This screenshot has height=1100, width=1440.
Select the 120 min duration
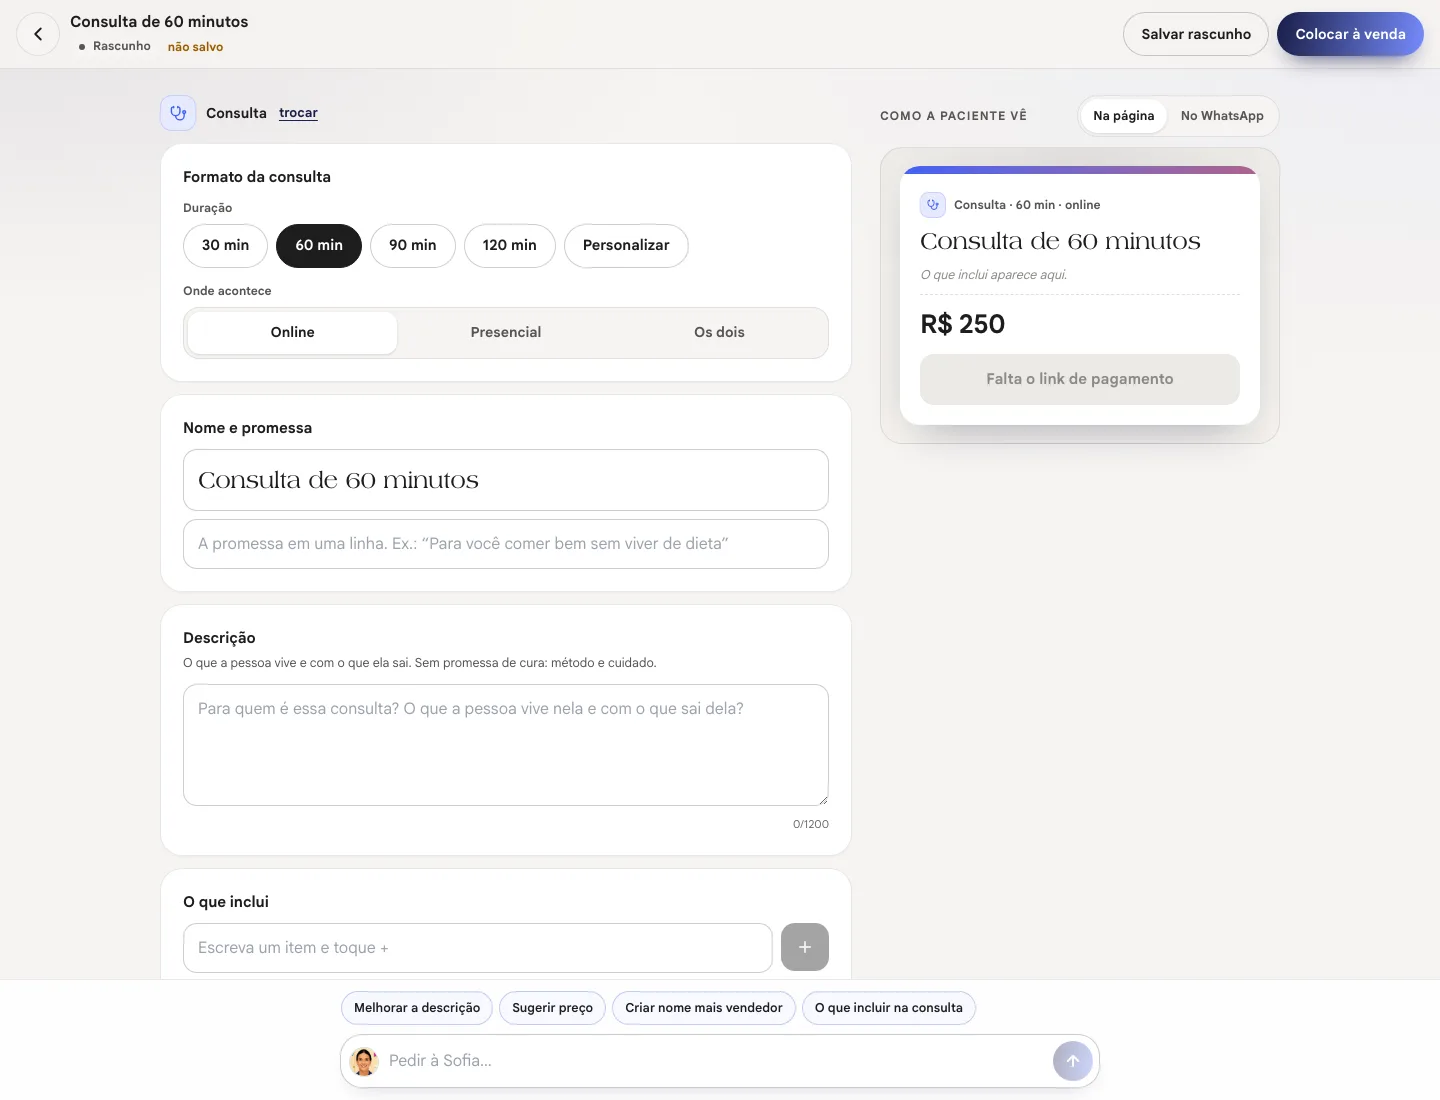(x=510, y=246)
